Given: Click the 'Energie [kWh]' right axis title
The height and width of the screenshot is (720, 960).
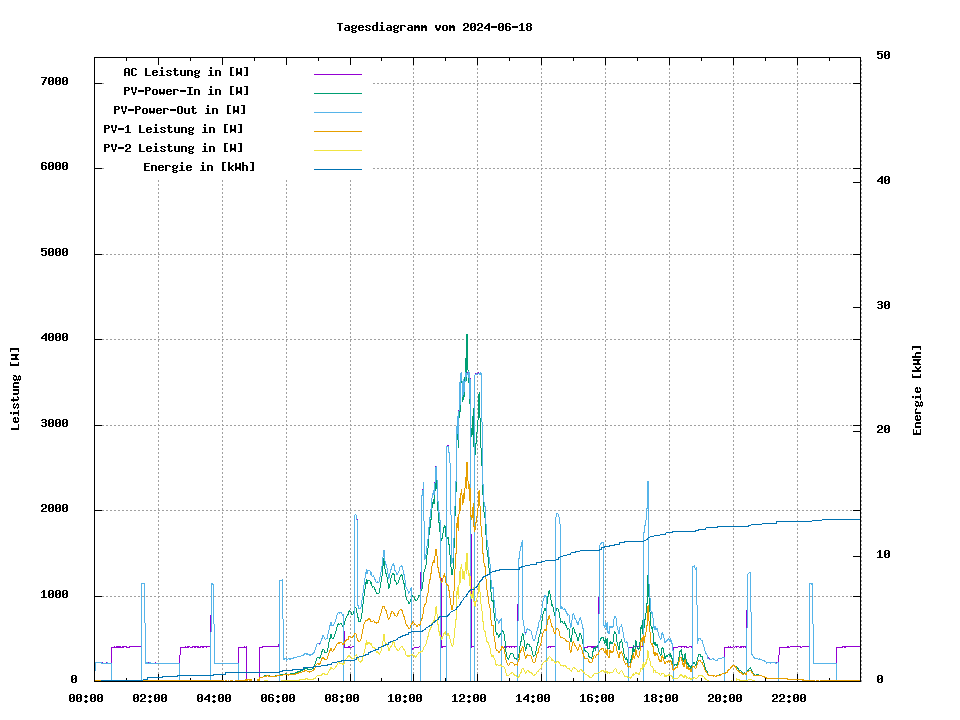Looking at the screenshot, I should point(917,390).
